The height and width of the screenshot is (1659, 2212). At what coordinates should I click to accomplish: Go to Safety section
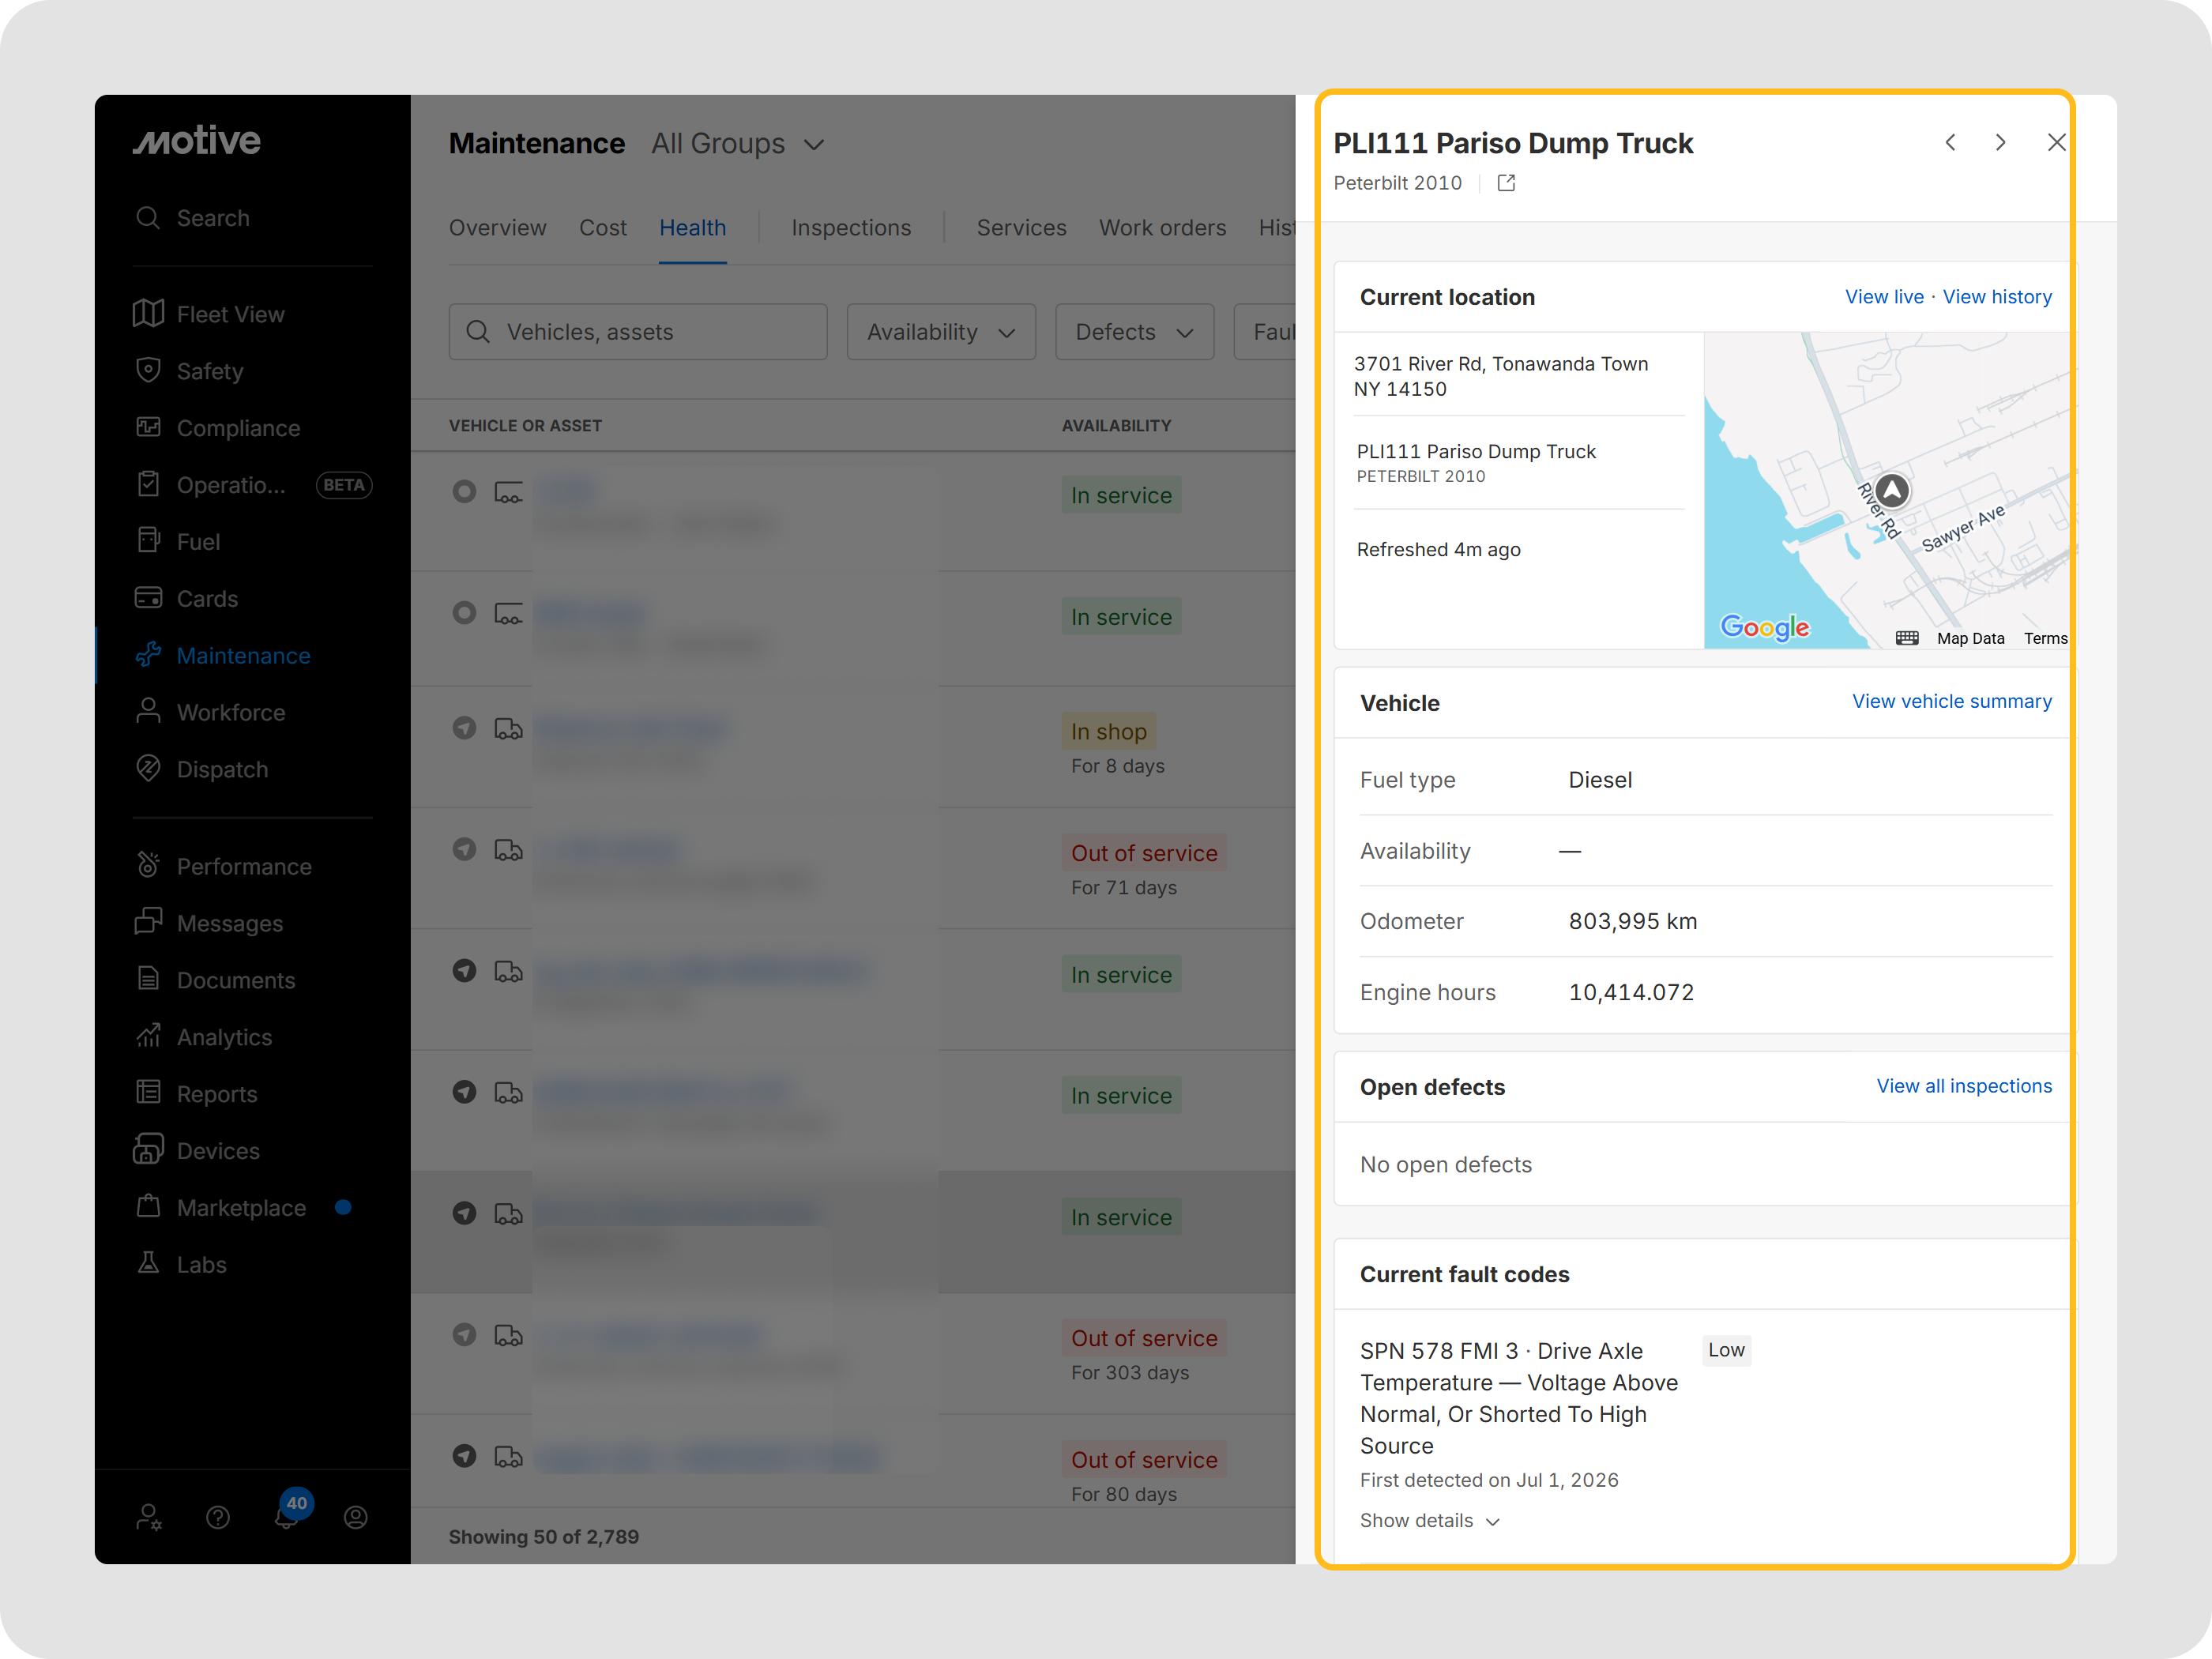[189, 371]
